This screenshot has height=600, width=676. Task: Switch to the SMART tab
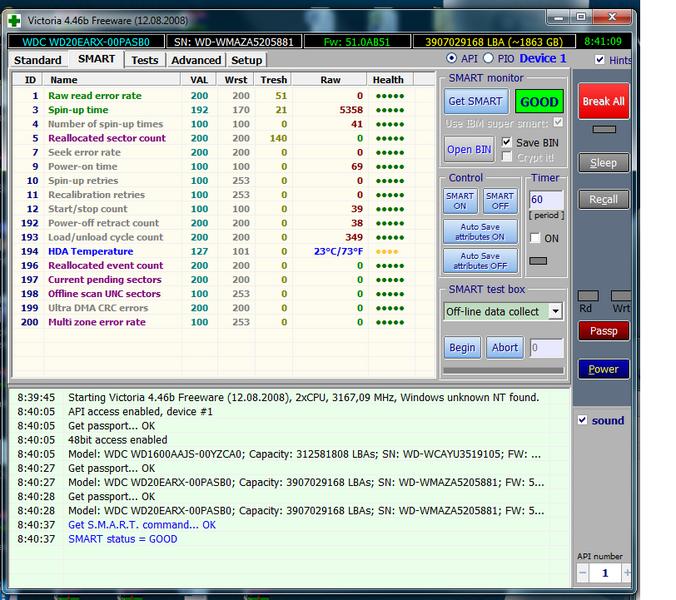(96, 59)
